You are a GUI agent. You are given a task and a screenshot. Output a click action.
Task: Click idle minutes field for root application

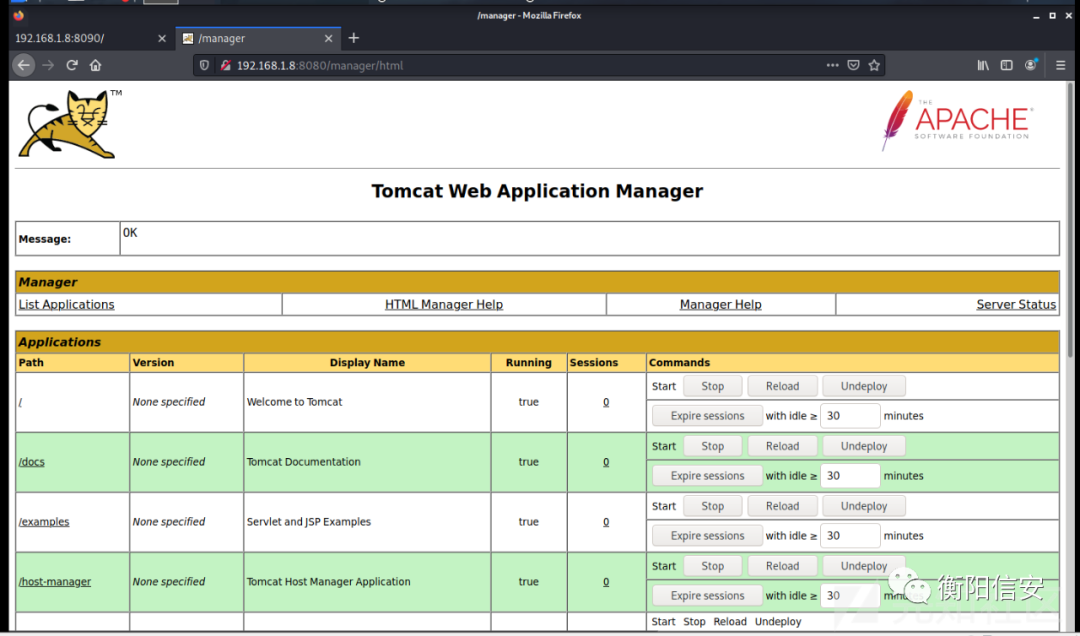point(850,416)
